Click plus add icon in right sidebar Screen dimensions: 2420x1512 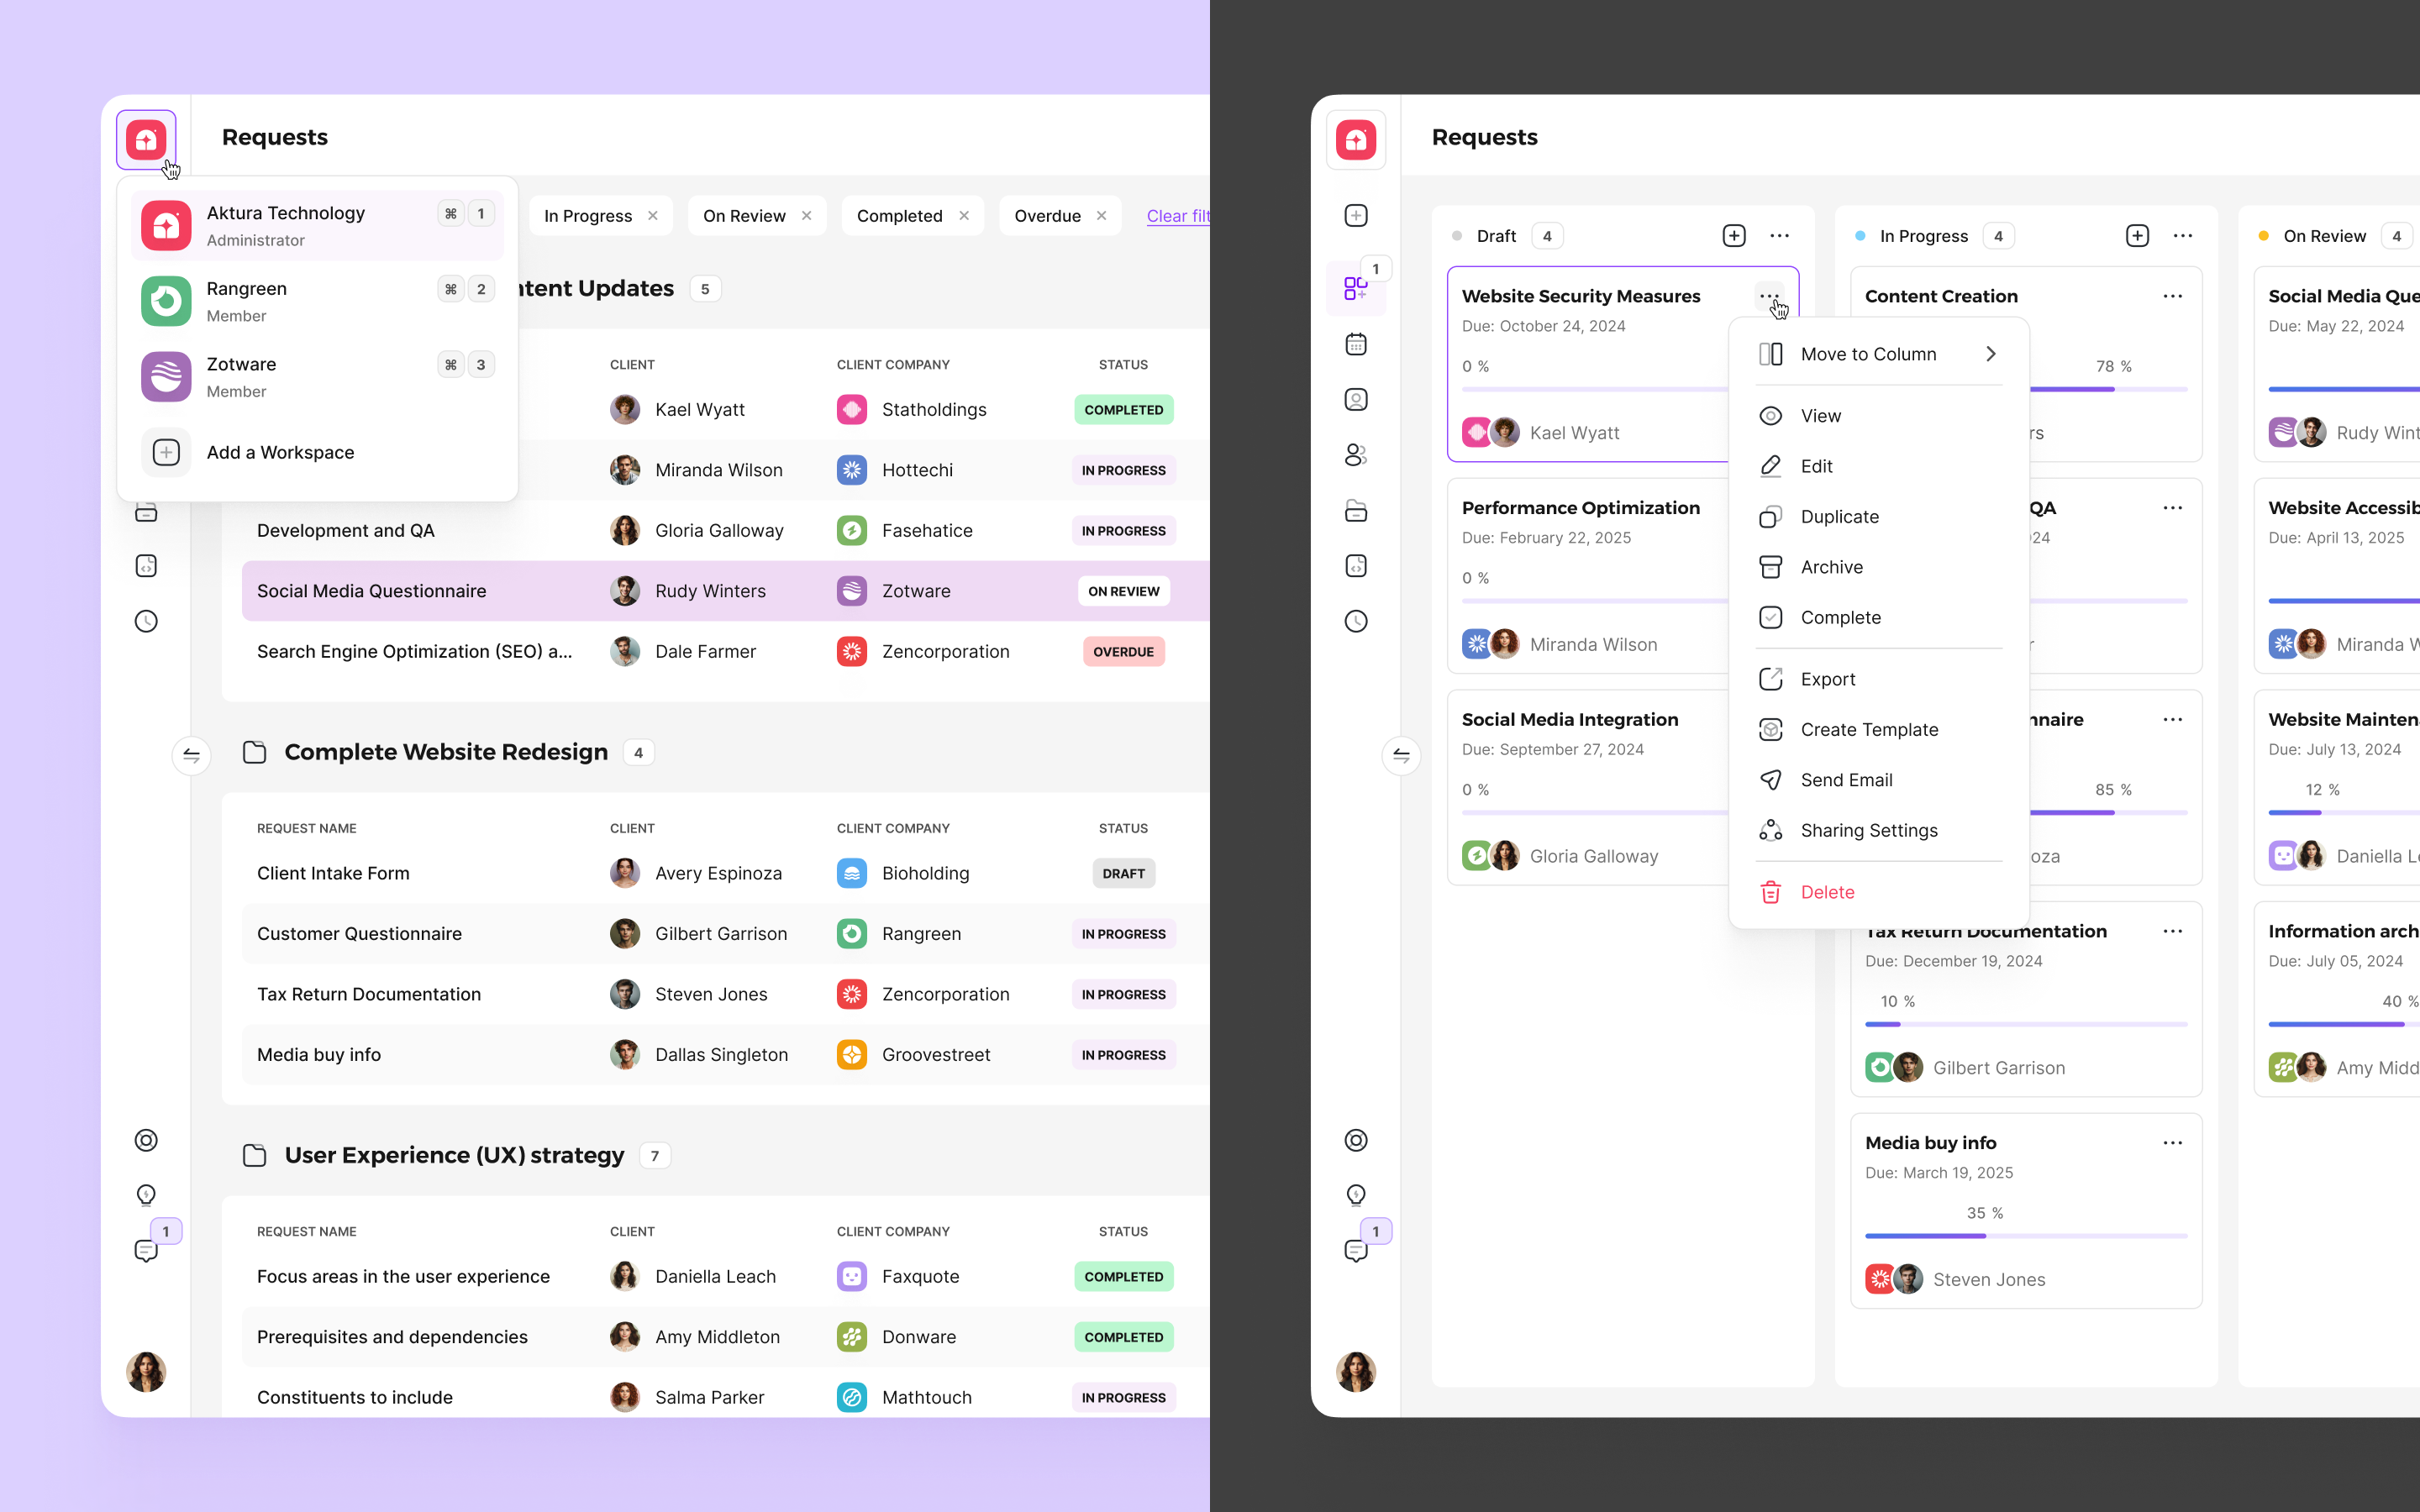[x=1356, y=216]
